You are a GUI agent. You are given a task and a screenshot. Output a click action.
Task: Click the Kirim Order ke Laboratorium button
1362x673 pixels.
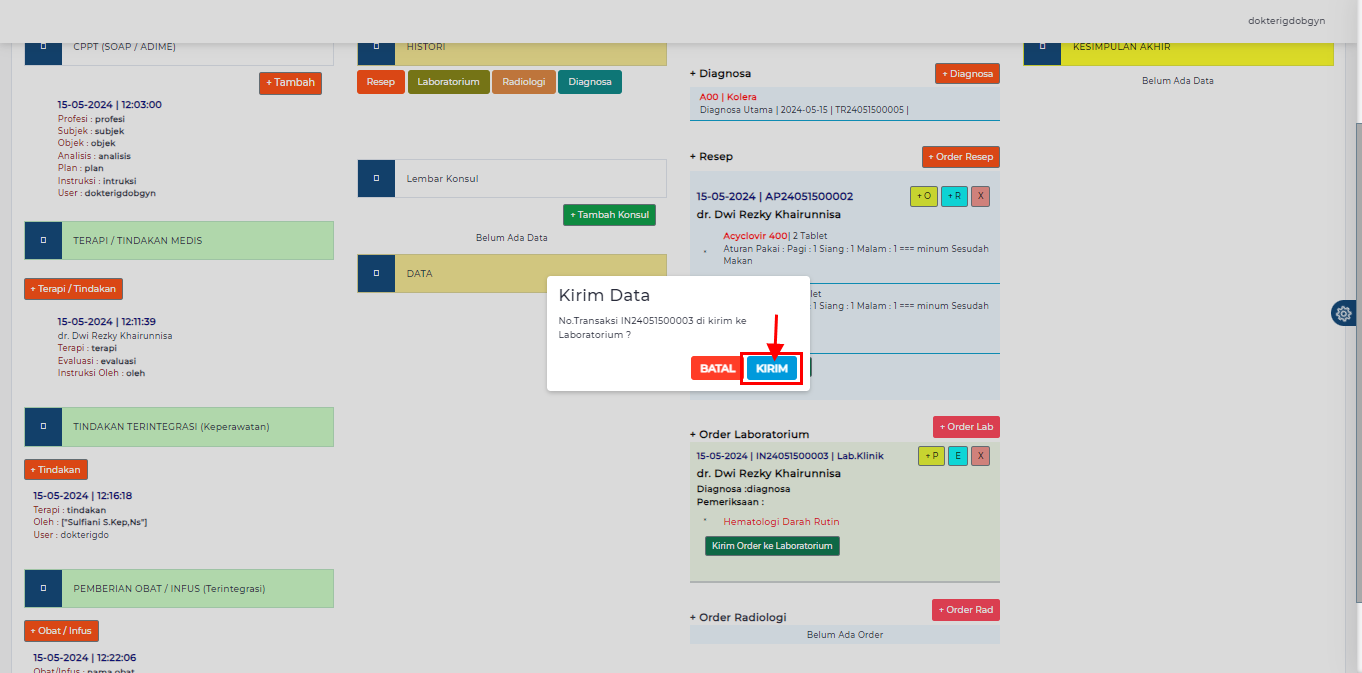point(771,545)
